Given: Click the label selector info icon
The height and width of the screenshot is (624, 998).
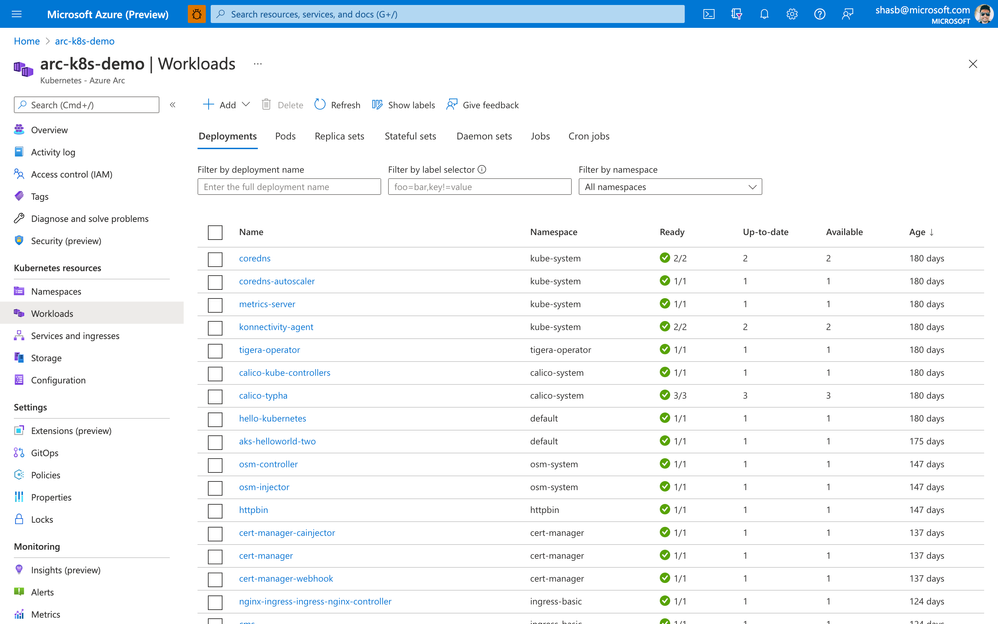Looking at the screenshot, I should click(482, 169).
